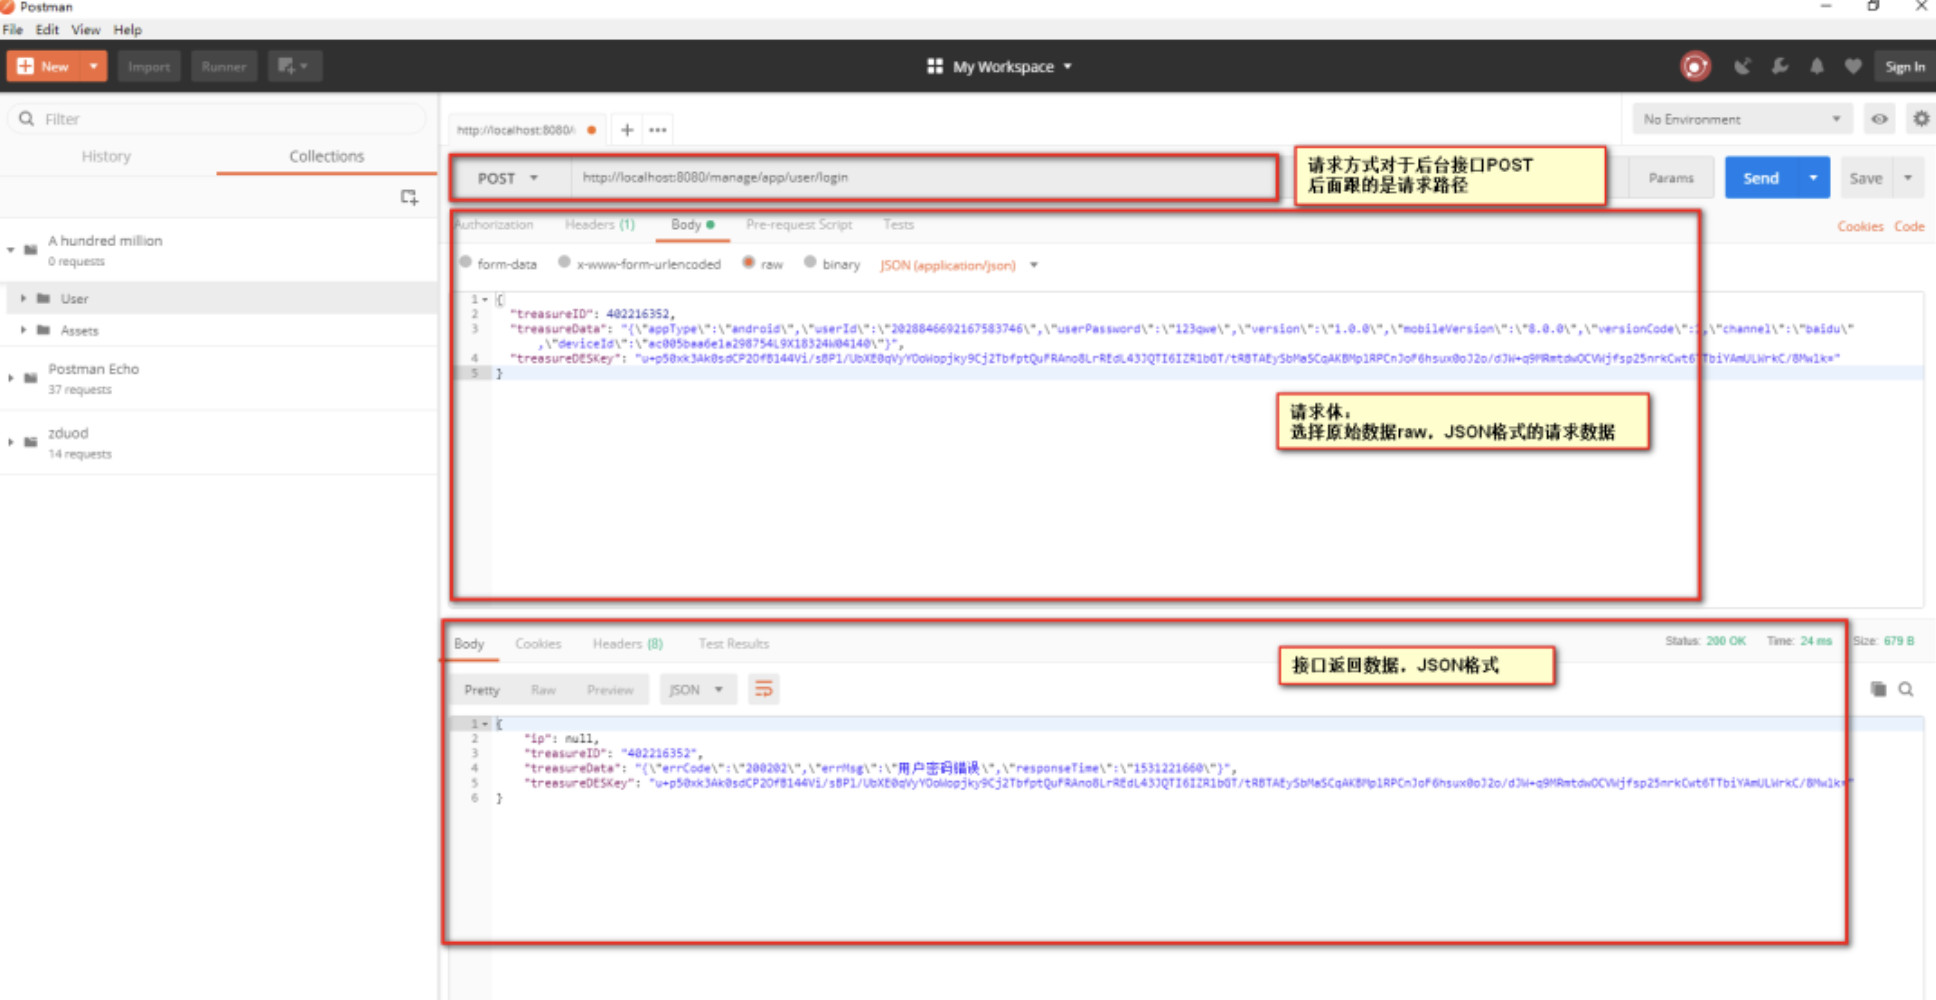Open the Cookies link near Code
Screen dimensions: 1936x1000
click(x=1860, y=226)
